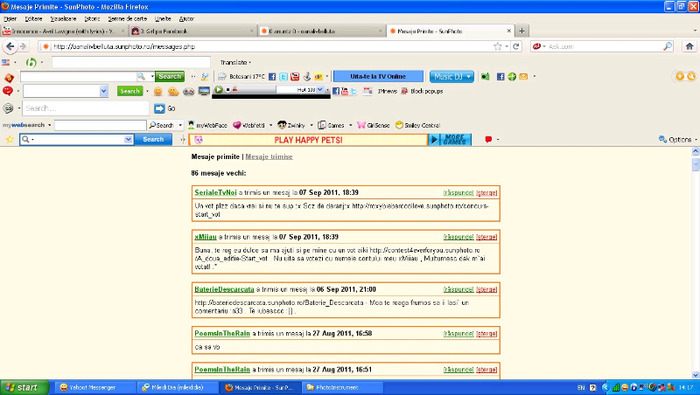Open myWebFace toolbar item
700x395 pixels.
(208, 125)
